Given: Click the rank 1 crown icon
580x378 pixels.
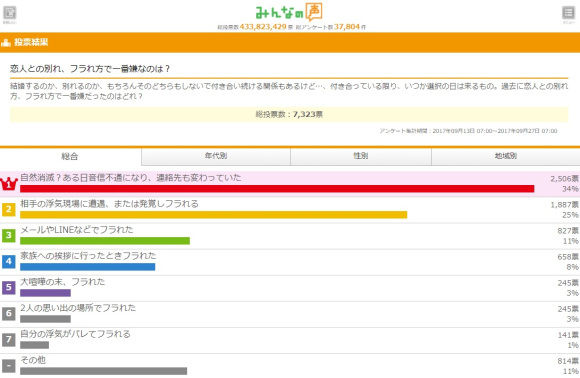Looking at the screenshot, I should tap(9, 183).
